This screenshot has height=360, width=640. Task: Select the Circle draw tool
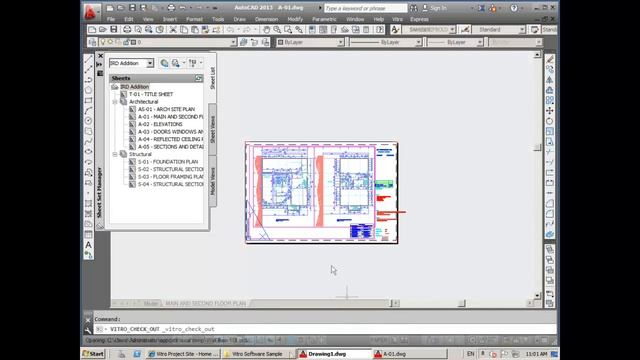88,121
